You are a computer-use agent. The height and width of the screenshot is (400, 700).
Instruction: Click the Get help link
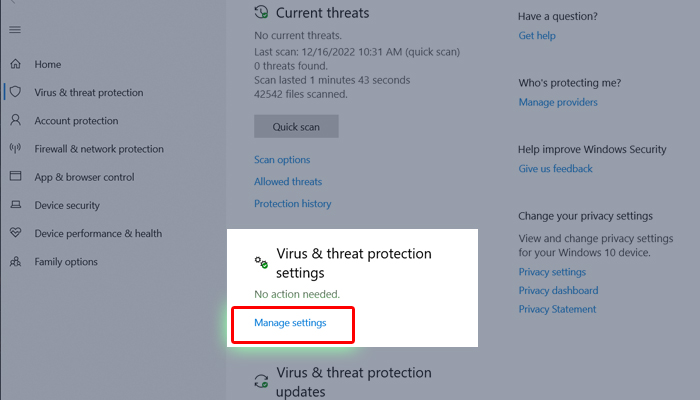537,36
